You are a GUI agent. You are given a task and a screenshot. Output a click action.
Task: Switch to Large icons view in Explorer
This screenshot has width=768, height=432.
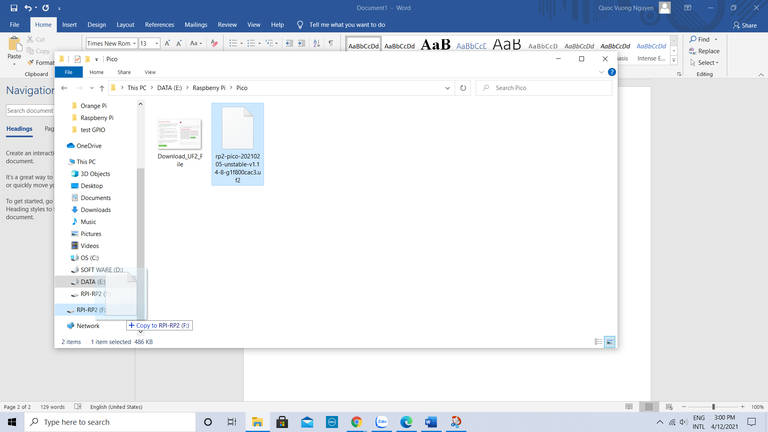(610, 342)
